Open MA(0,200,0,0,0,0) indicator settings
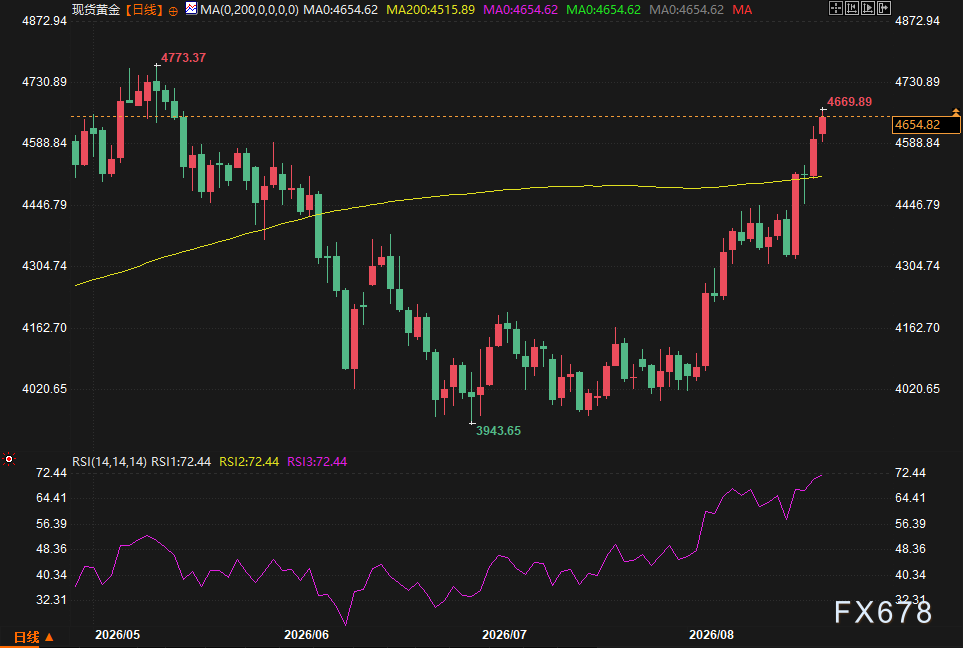Screen dimensions: 963x648 [249, 10]
